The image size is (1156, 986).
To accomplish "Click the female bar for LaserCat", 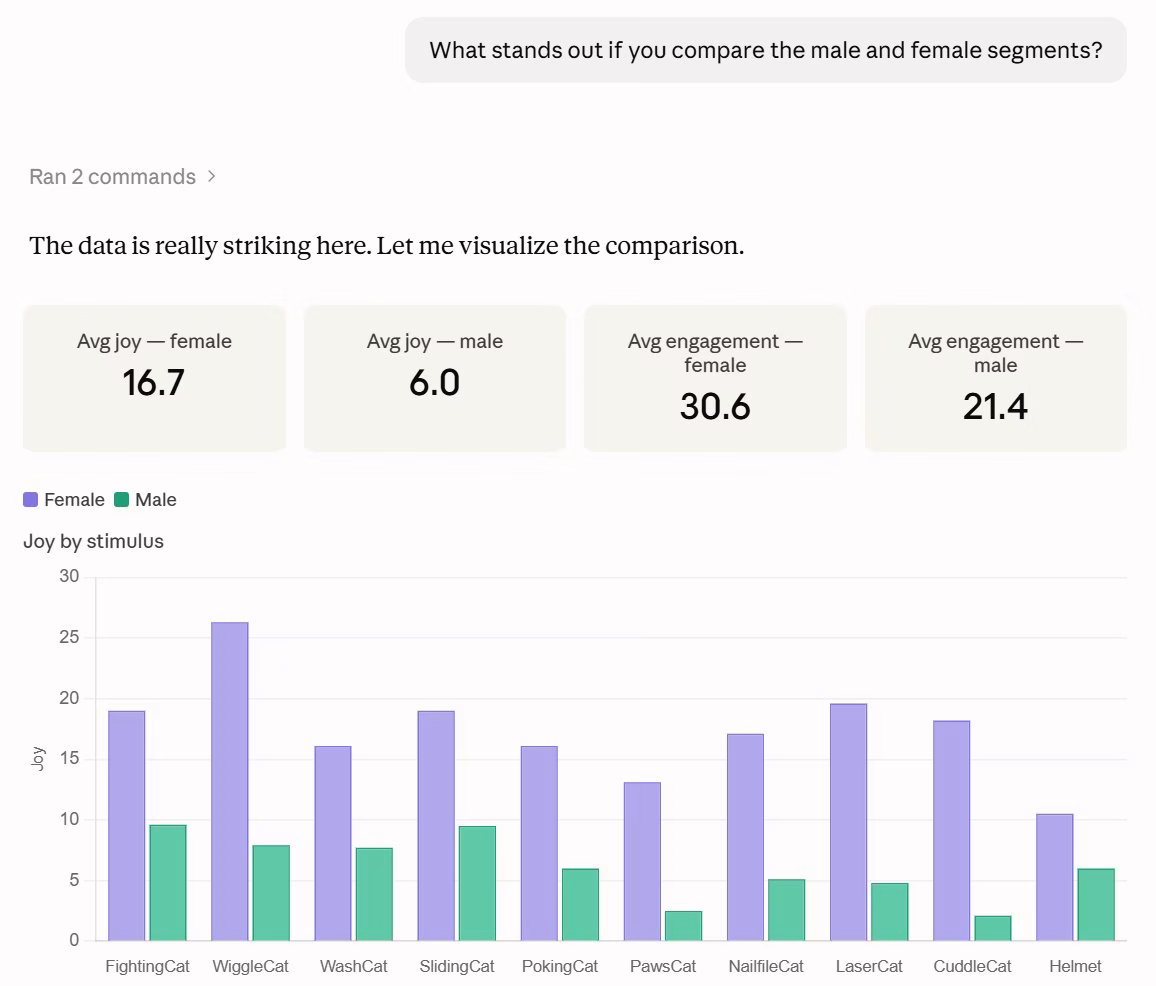I will (x=849, y=822).
